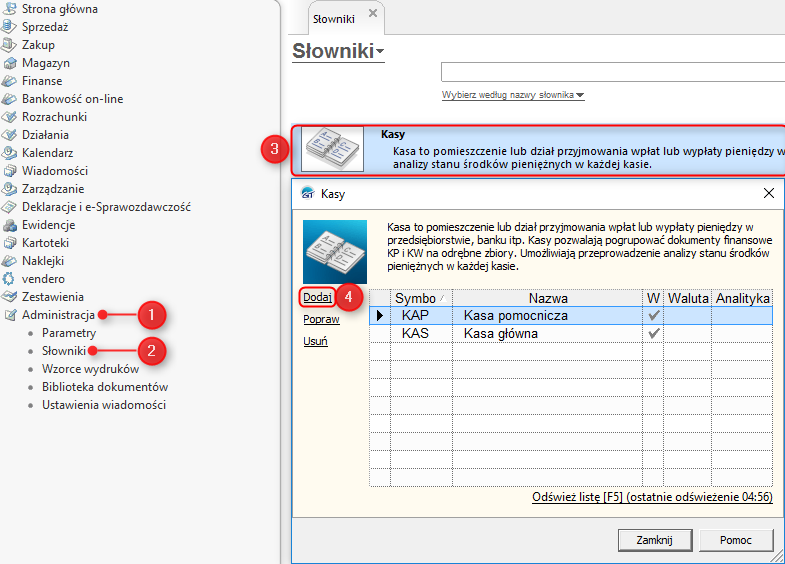
Task: Select the KAP symbol cell
Action: coord(421,315)
